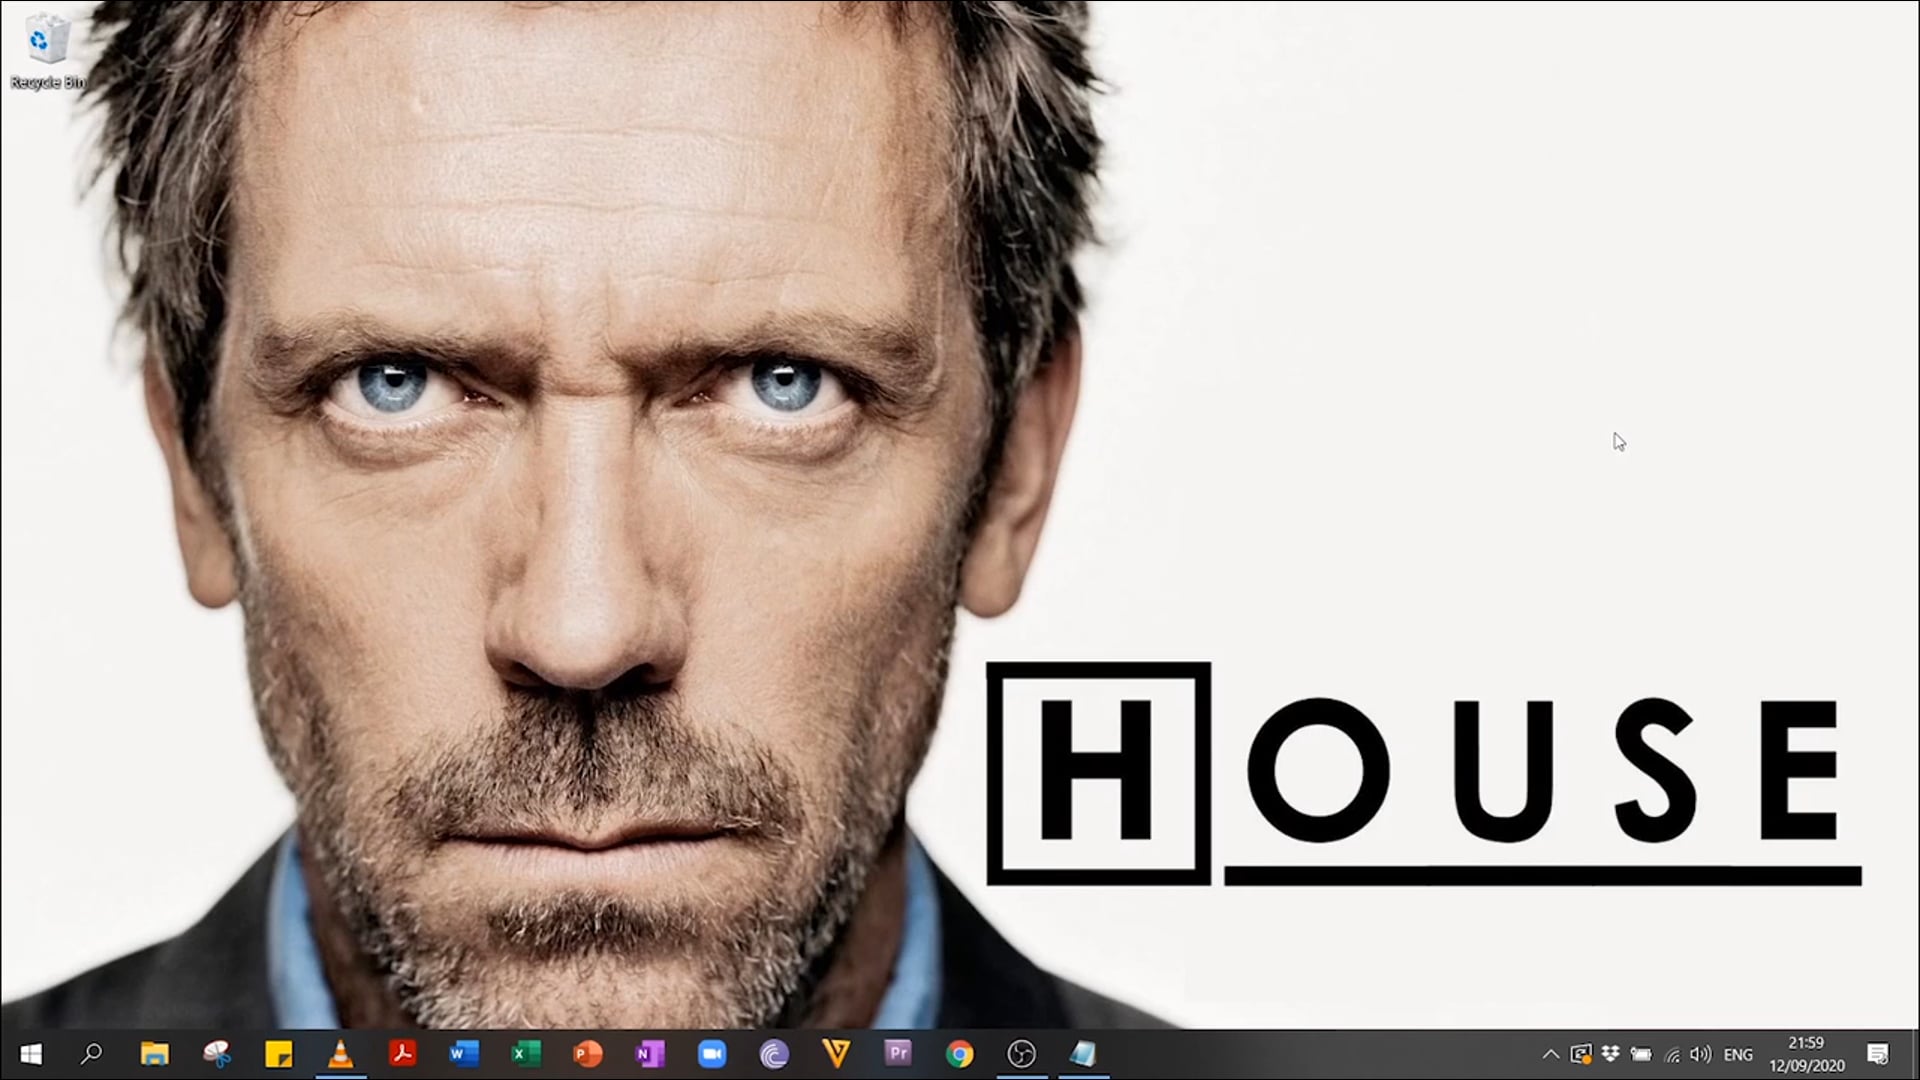Viewport: 1920px width, 1080px height.
Task: Switch to OBS Studio window
Action: click(1022, 1054)
